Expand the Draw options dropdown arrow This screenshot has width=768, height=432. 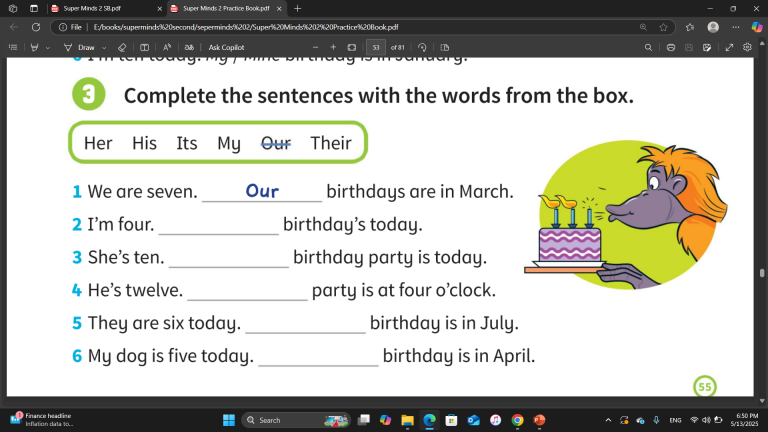[105, 47]
